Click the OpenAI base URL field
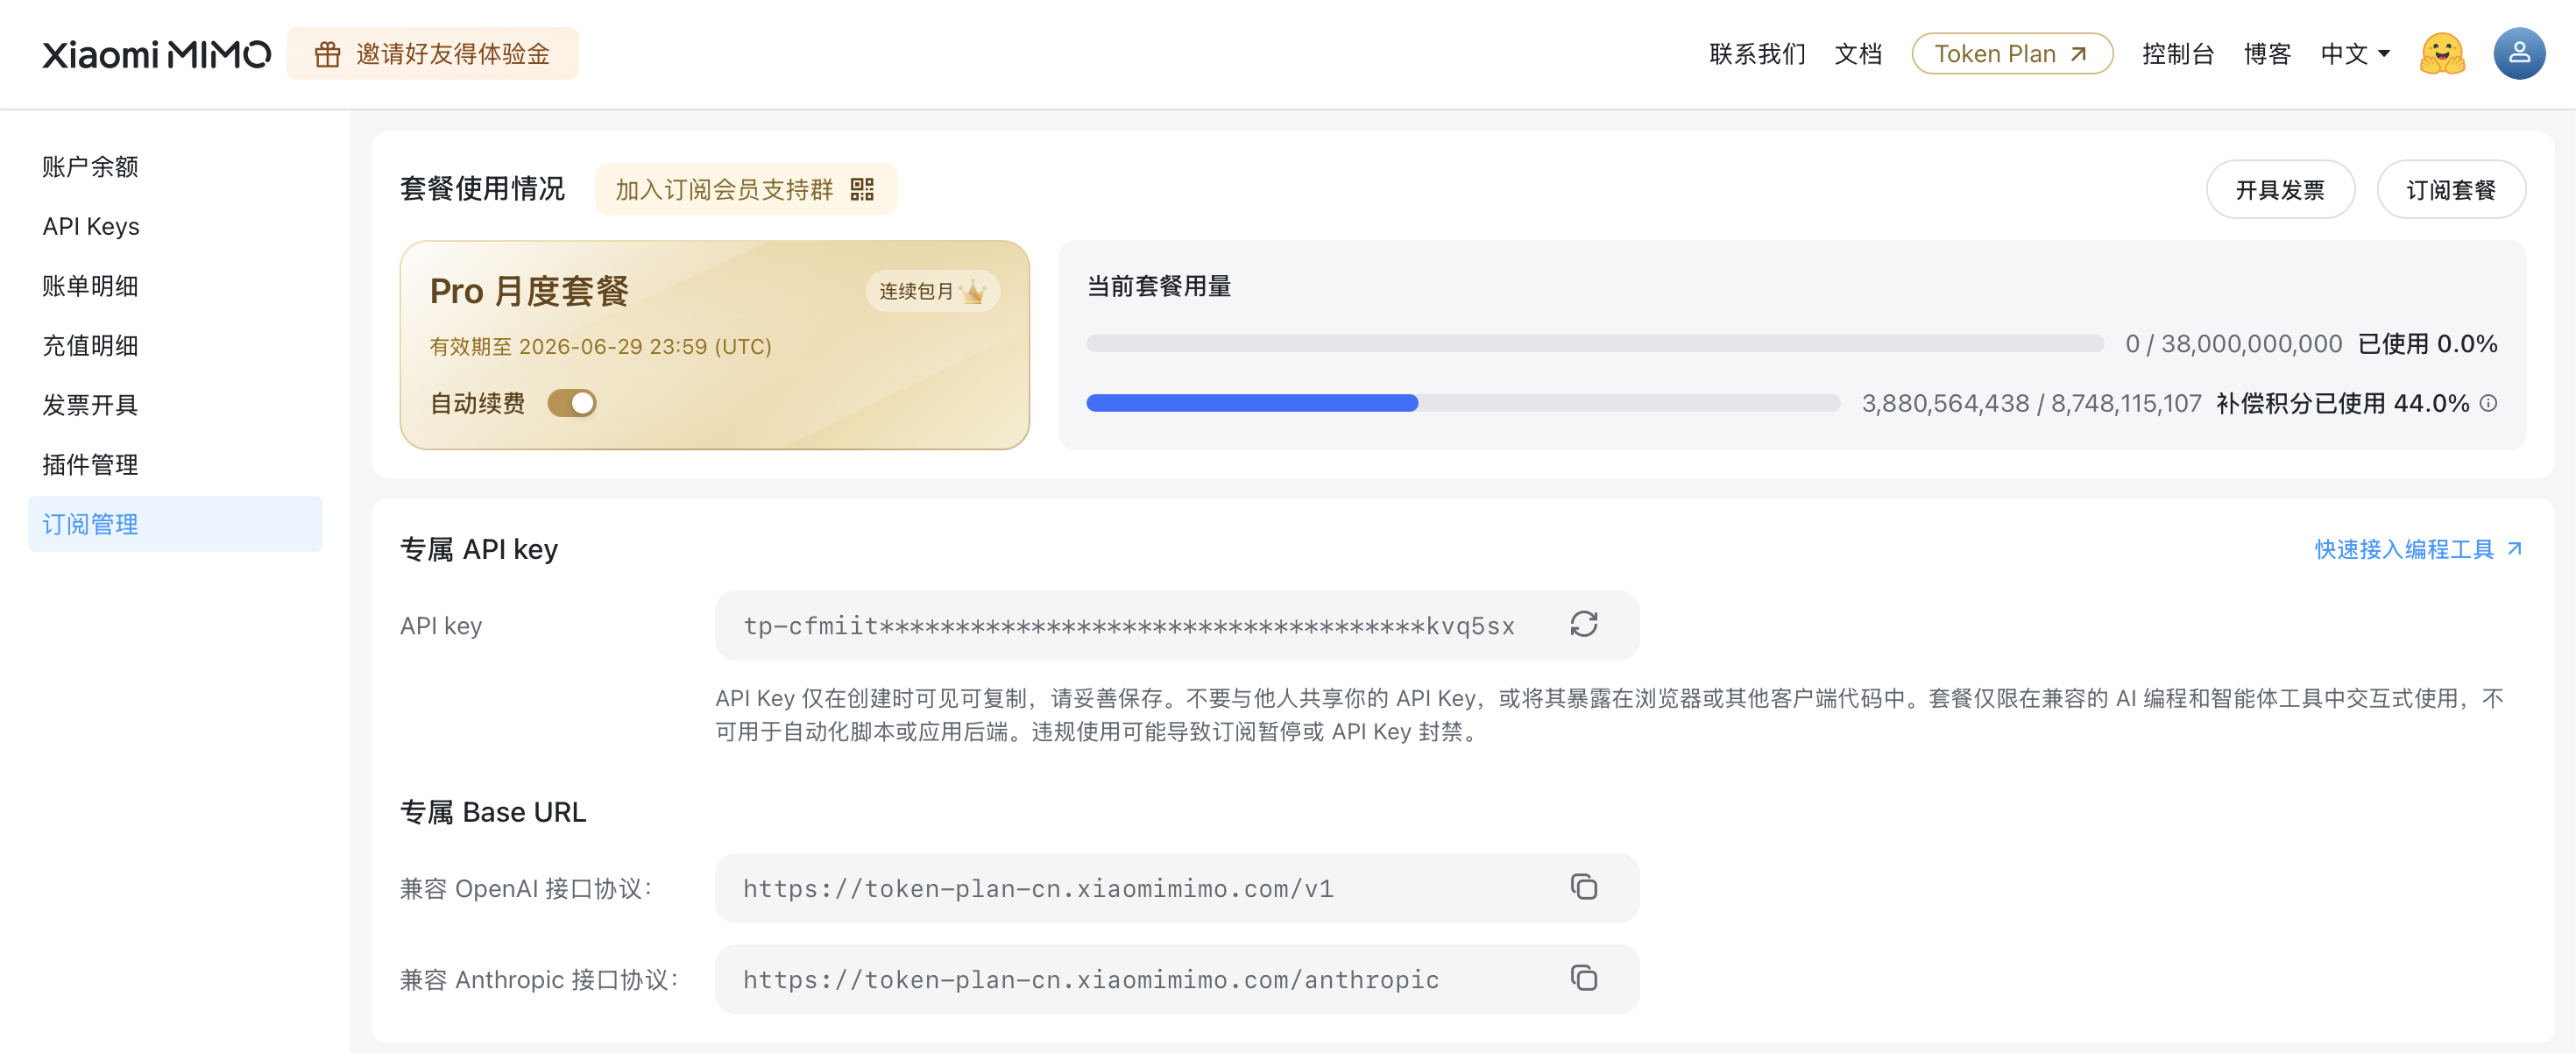This screenshot has width=2576, height=1053. click(x=1176, y=888)
